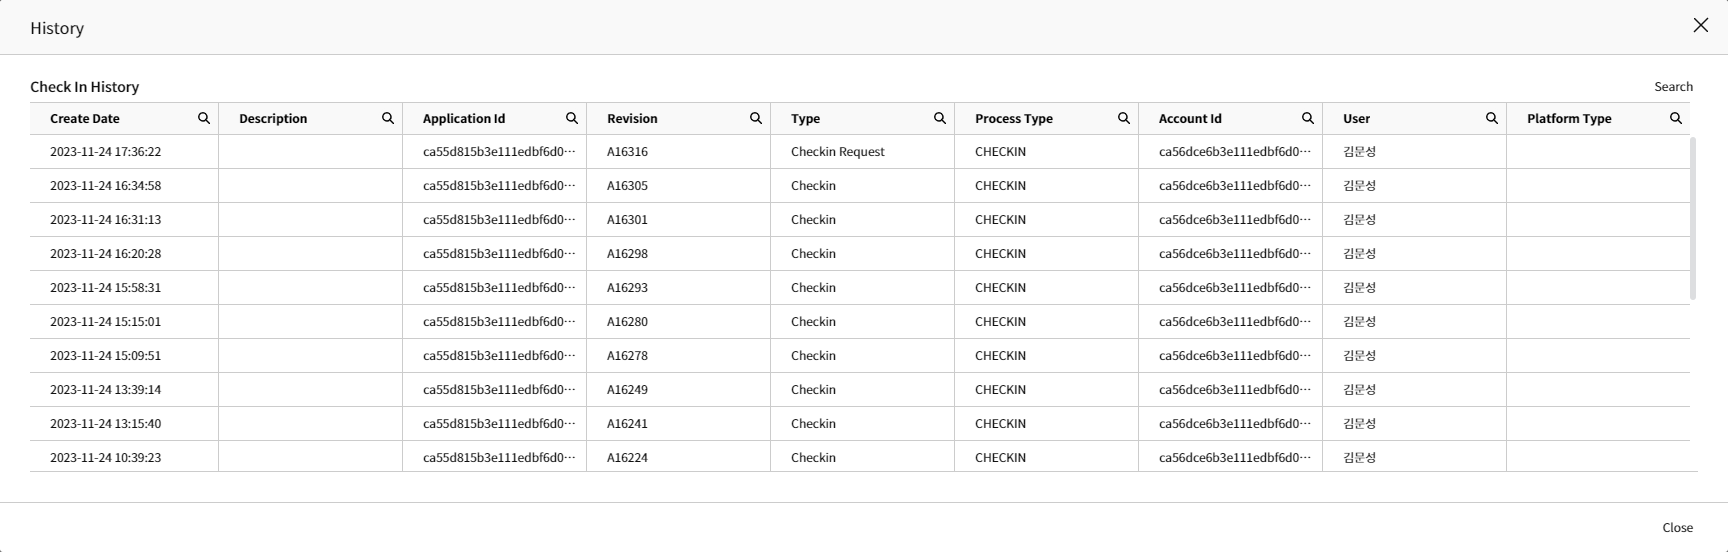Click Checkin type cell in A16305 row
1728x552 pixels.
(862, 186)
